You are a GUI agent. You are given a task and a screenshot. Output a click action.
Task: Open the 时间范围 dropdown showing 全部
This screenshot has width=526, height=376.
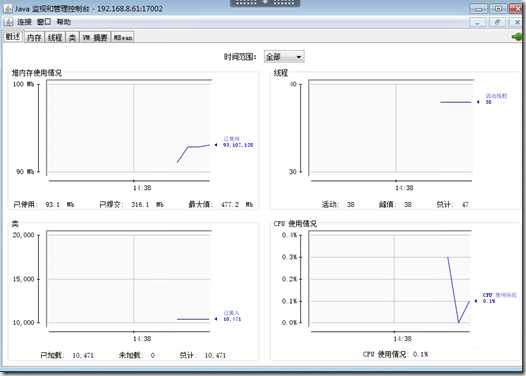284,57
